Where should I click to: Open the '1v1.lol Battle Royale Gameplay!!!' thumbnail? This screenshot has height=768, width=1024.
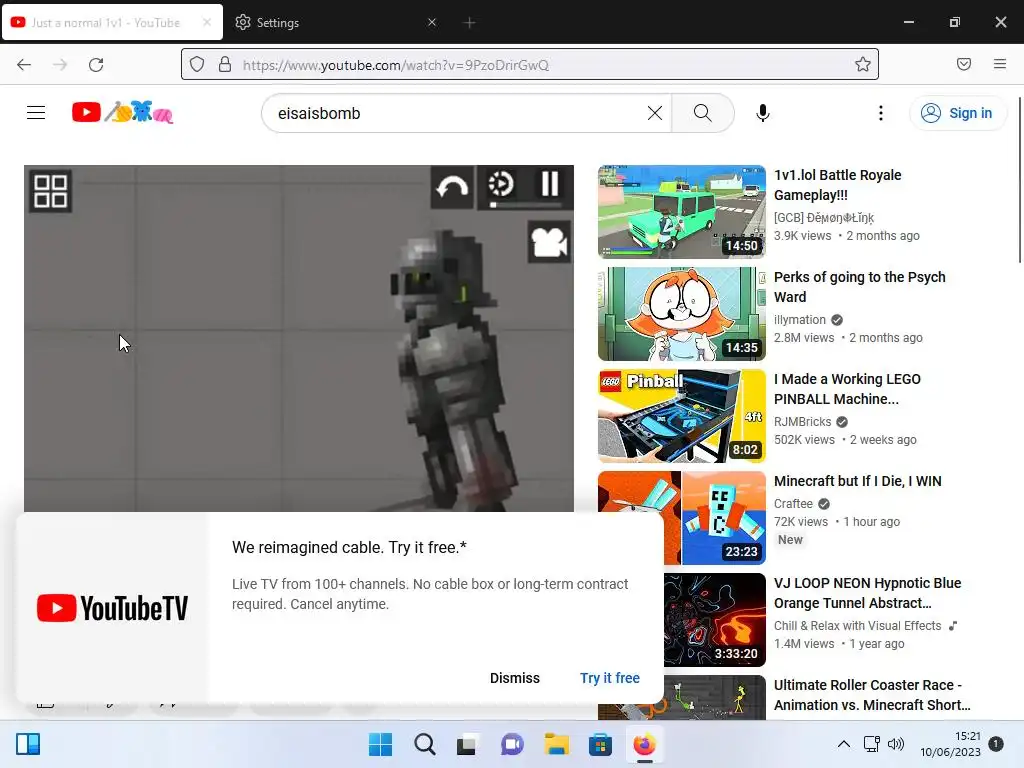(x=681, y=212)
